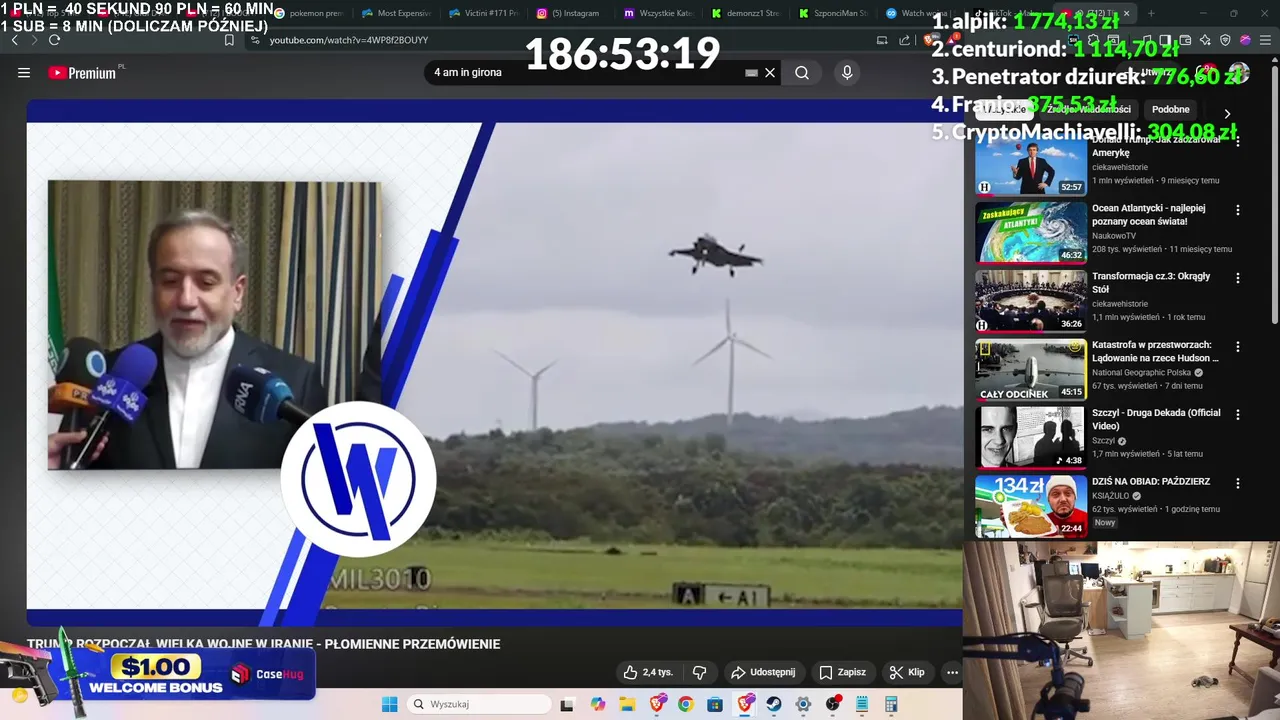This screenshot has width=1280, height=720.
Task: Open options menu for Szczyl Druga Dekada video
Action: (x=1238, y=414)
